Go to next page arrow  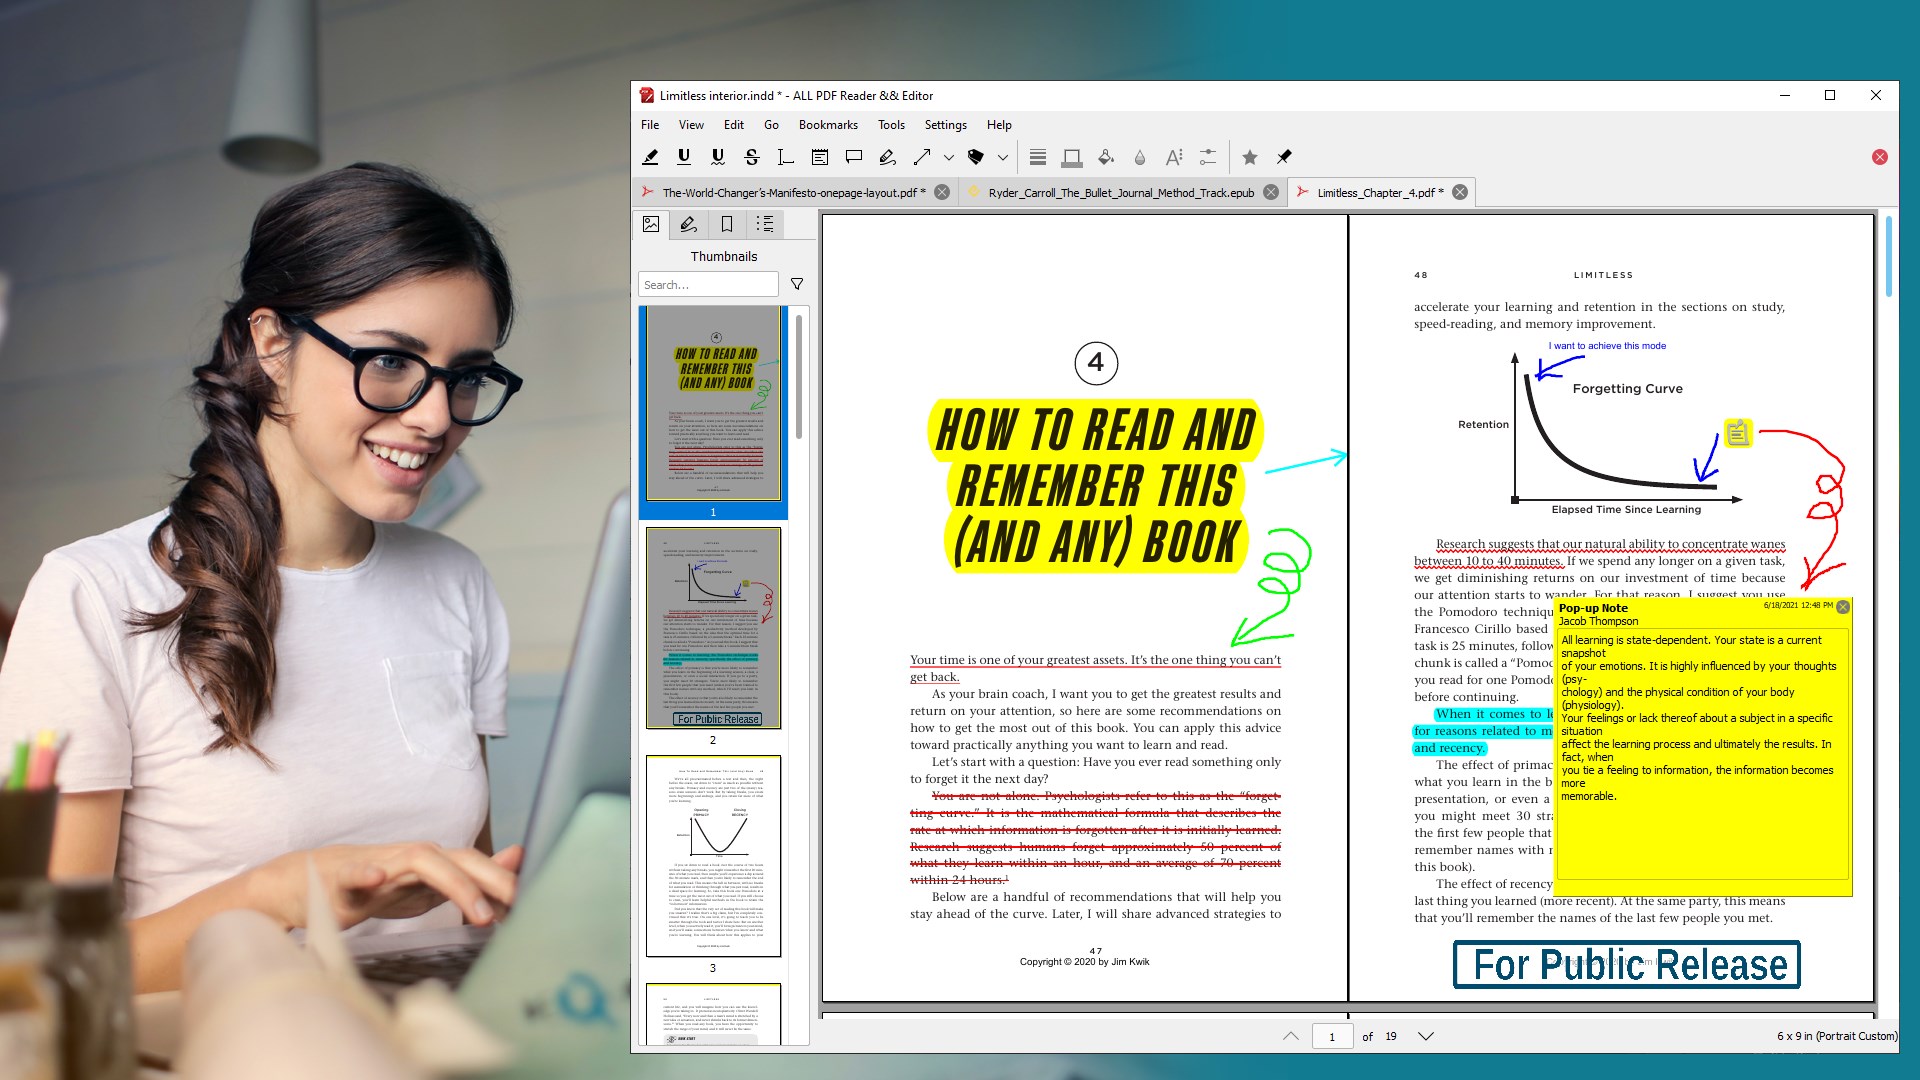1426,1036
